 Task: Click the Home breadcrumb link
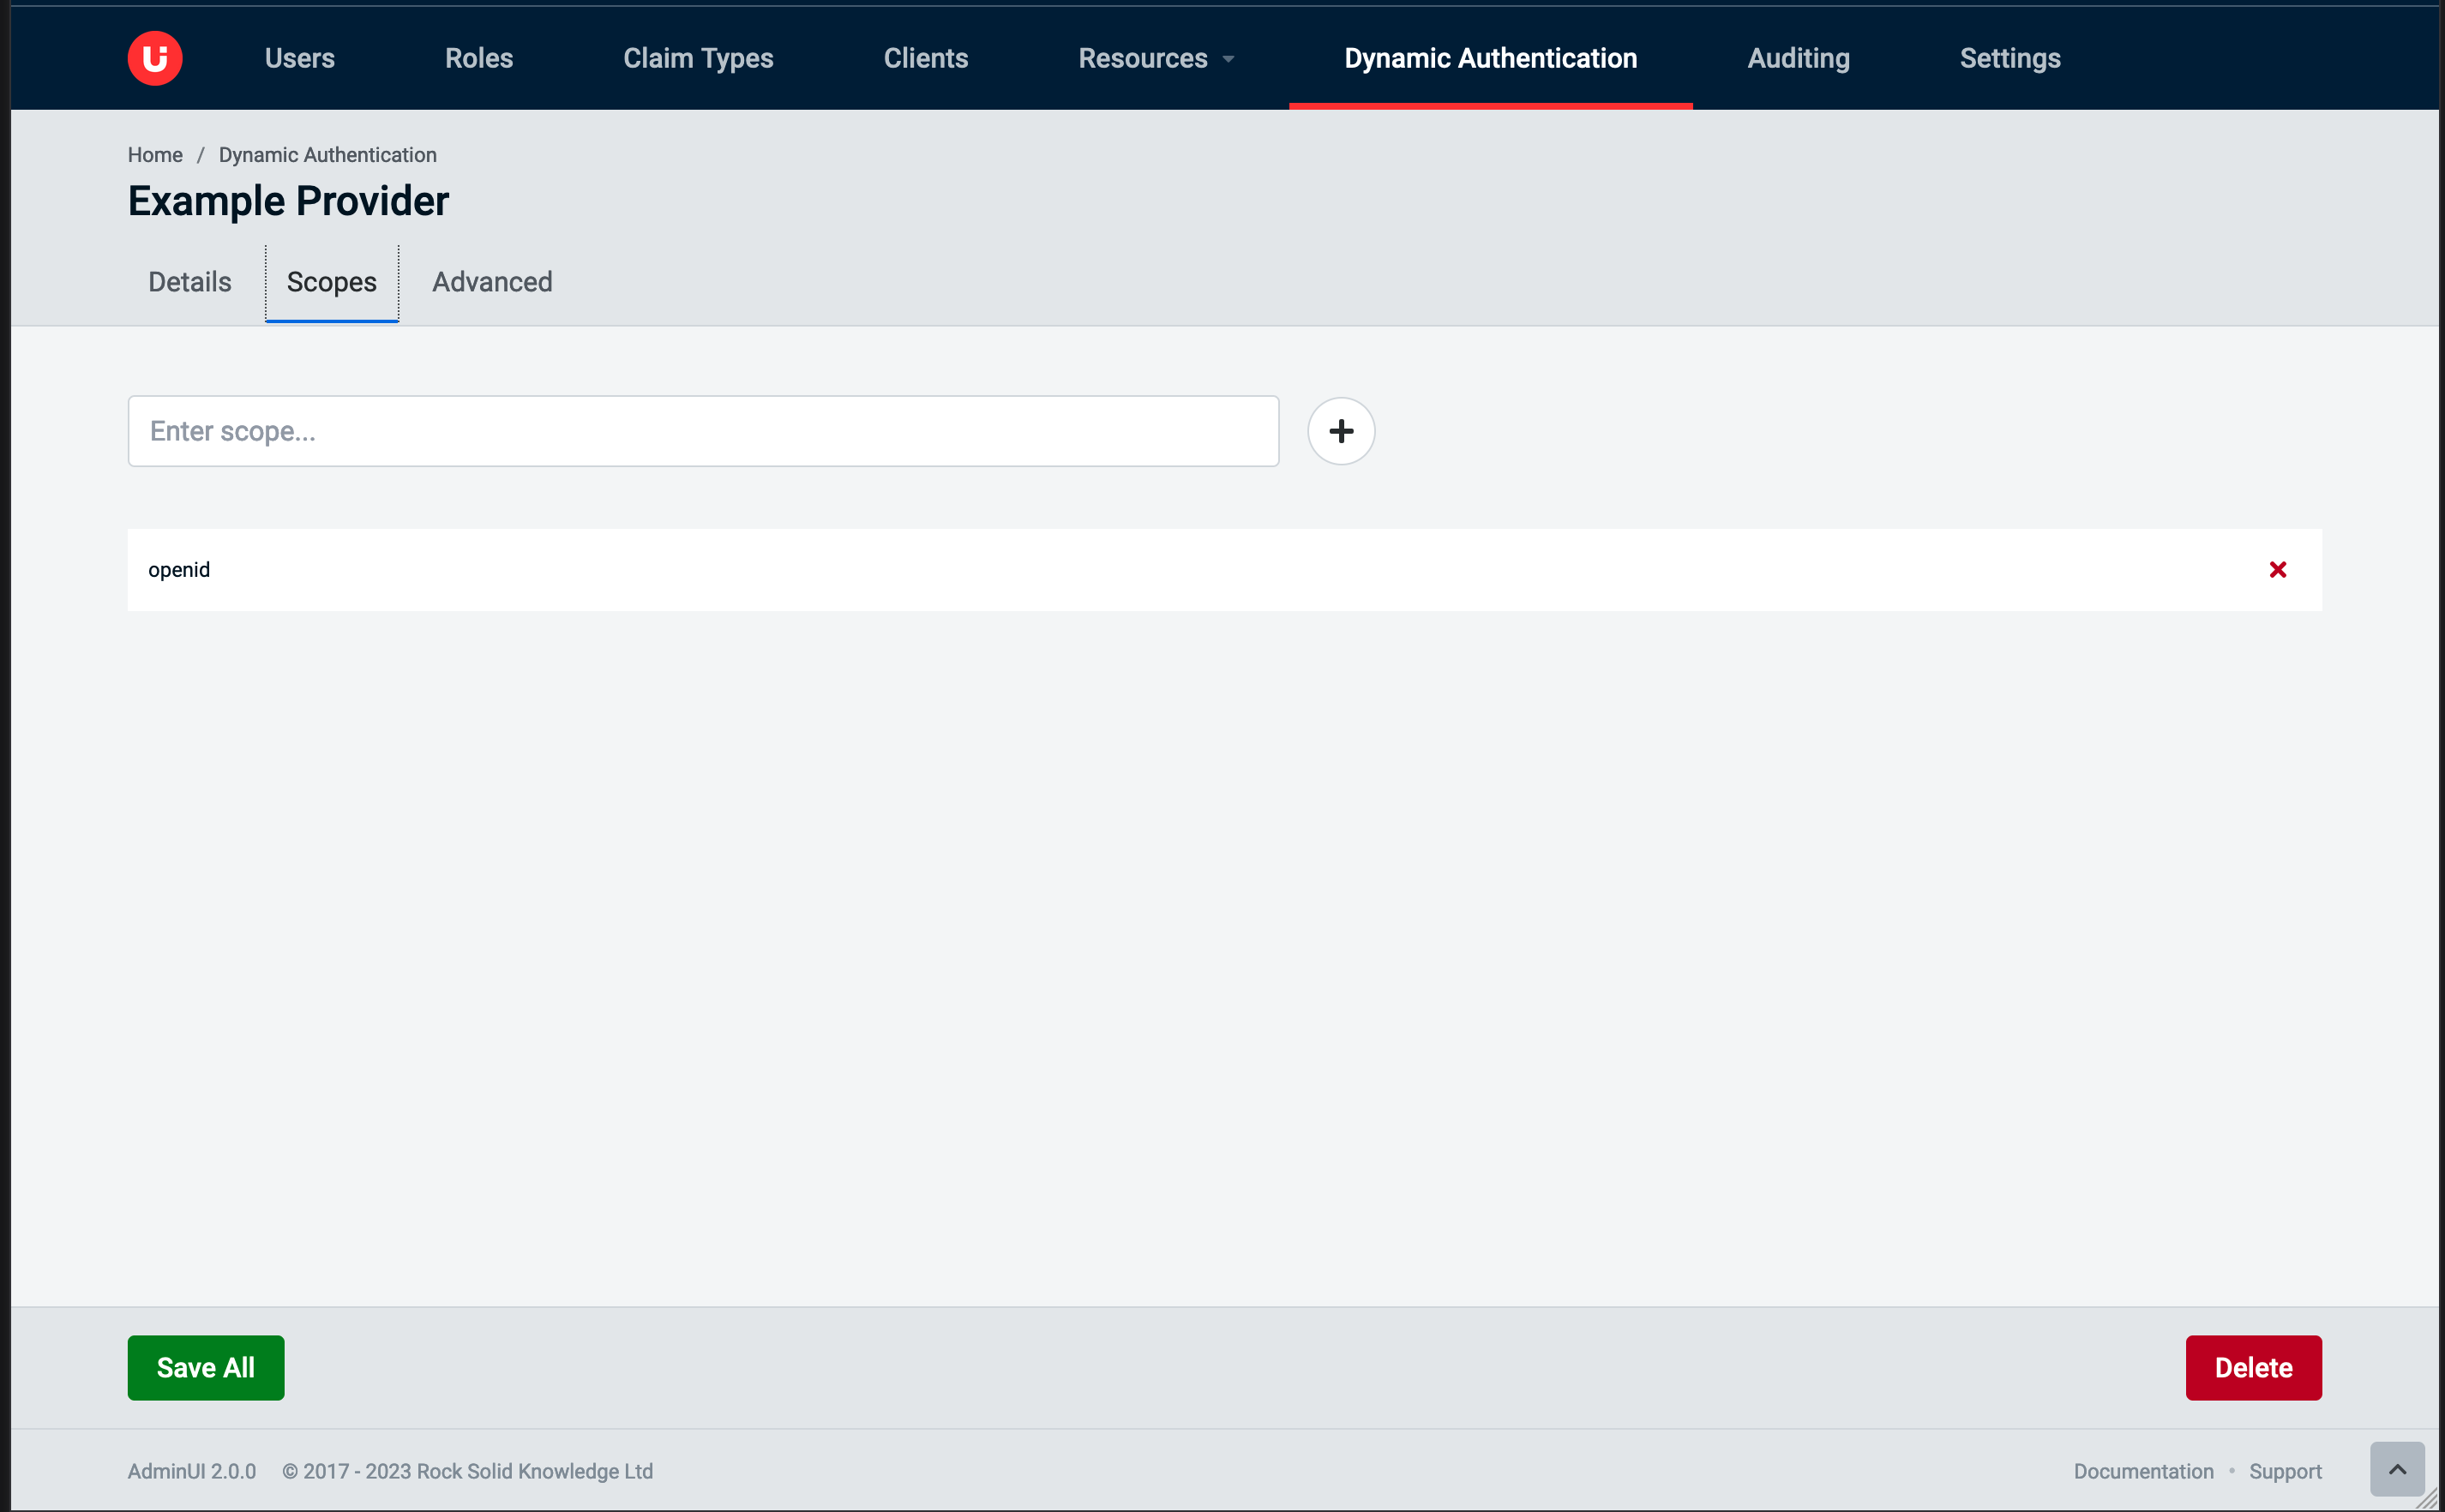pos(155,155)
